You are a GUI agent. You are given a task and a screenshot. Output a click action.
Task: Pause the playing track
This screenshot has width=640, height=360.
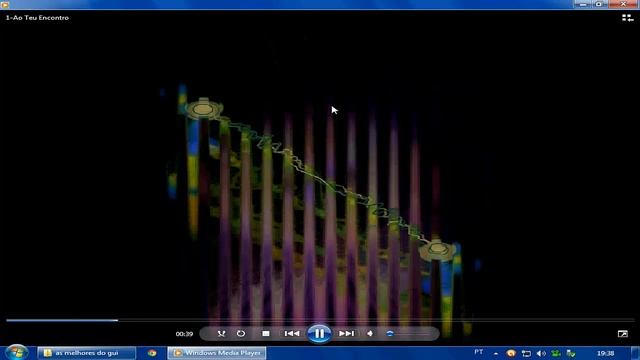[319, 333]
